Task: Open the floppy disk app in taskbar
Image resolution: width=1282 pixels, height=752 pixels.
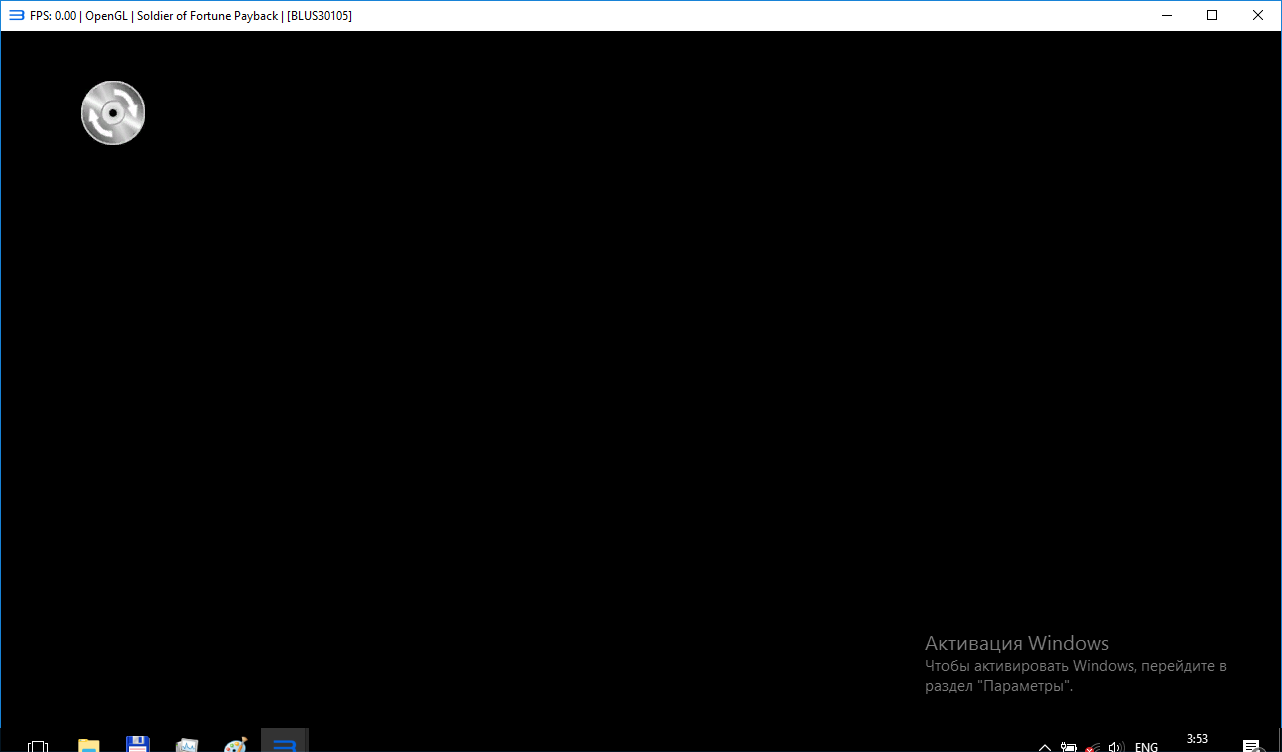Action: tap(138, 745)
